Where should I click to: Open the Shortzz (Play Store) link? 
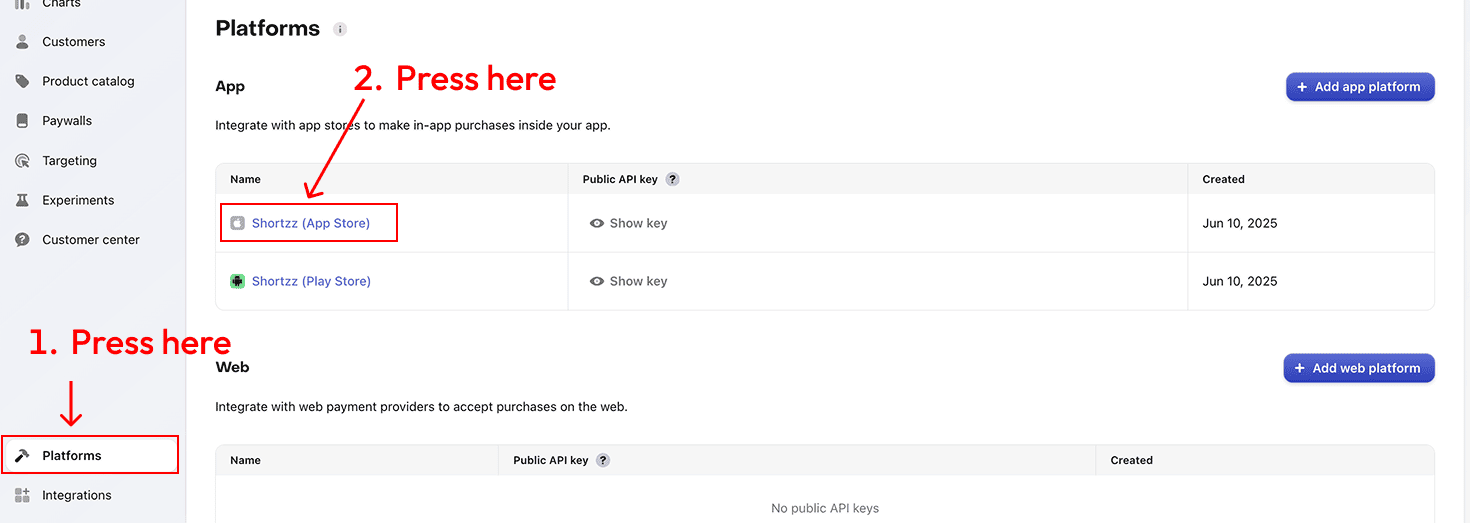click(311, 281)
